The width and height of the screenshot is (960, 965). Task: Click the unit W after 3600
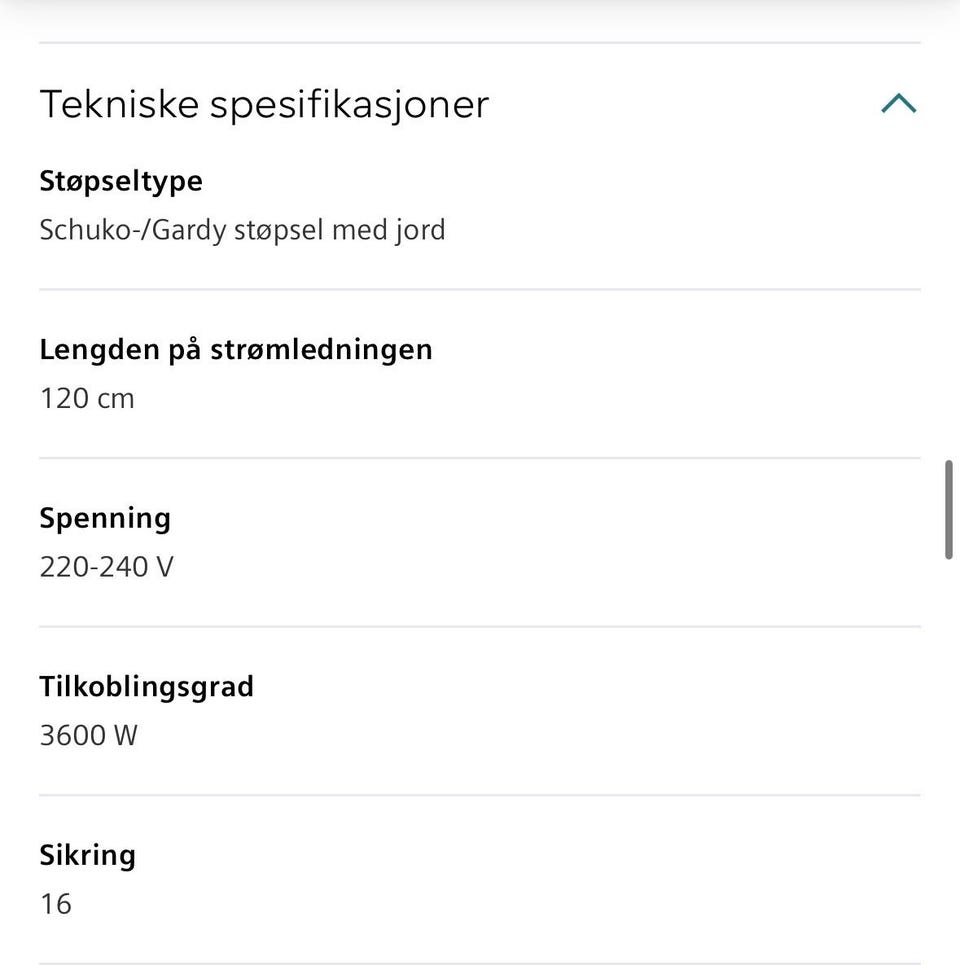125,736
